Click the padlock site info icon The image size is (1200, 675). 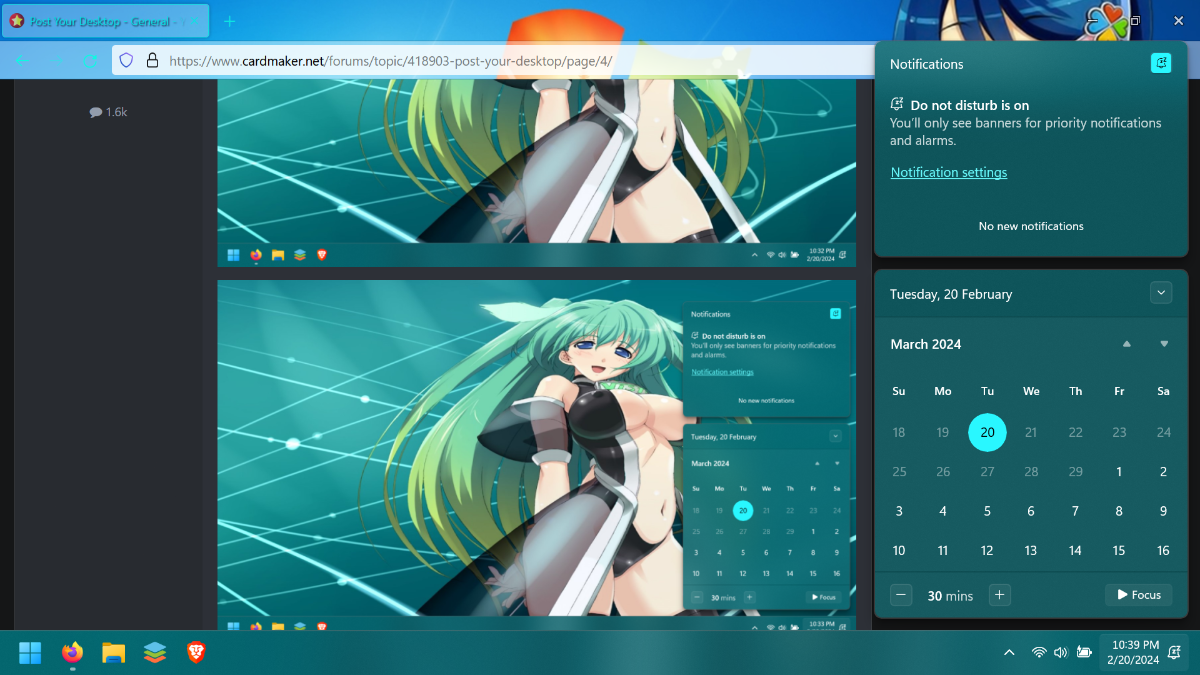click(152, 60)
